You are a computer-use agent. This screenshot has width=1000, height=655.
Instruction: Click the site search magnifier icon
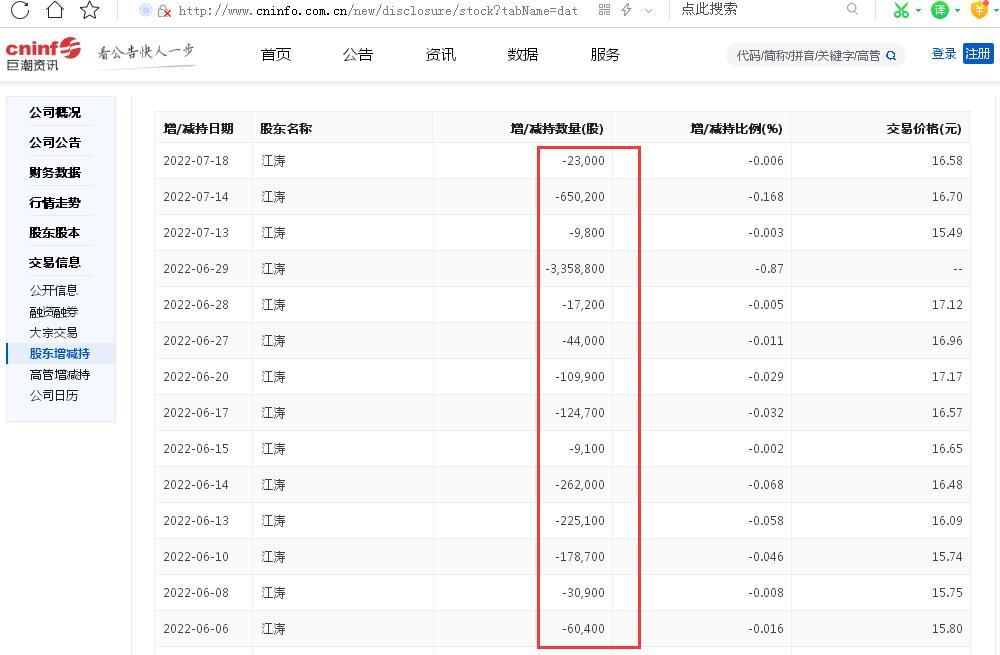point(891,56)
